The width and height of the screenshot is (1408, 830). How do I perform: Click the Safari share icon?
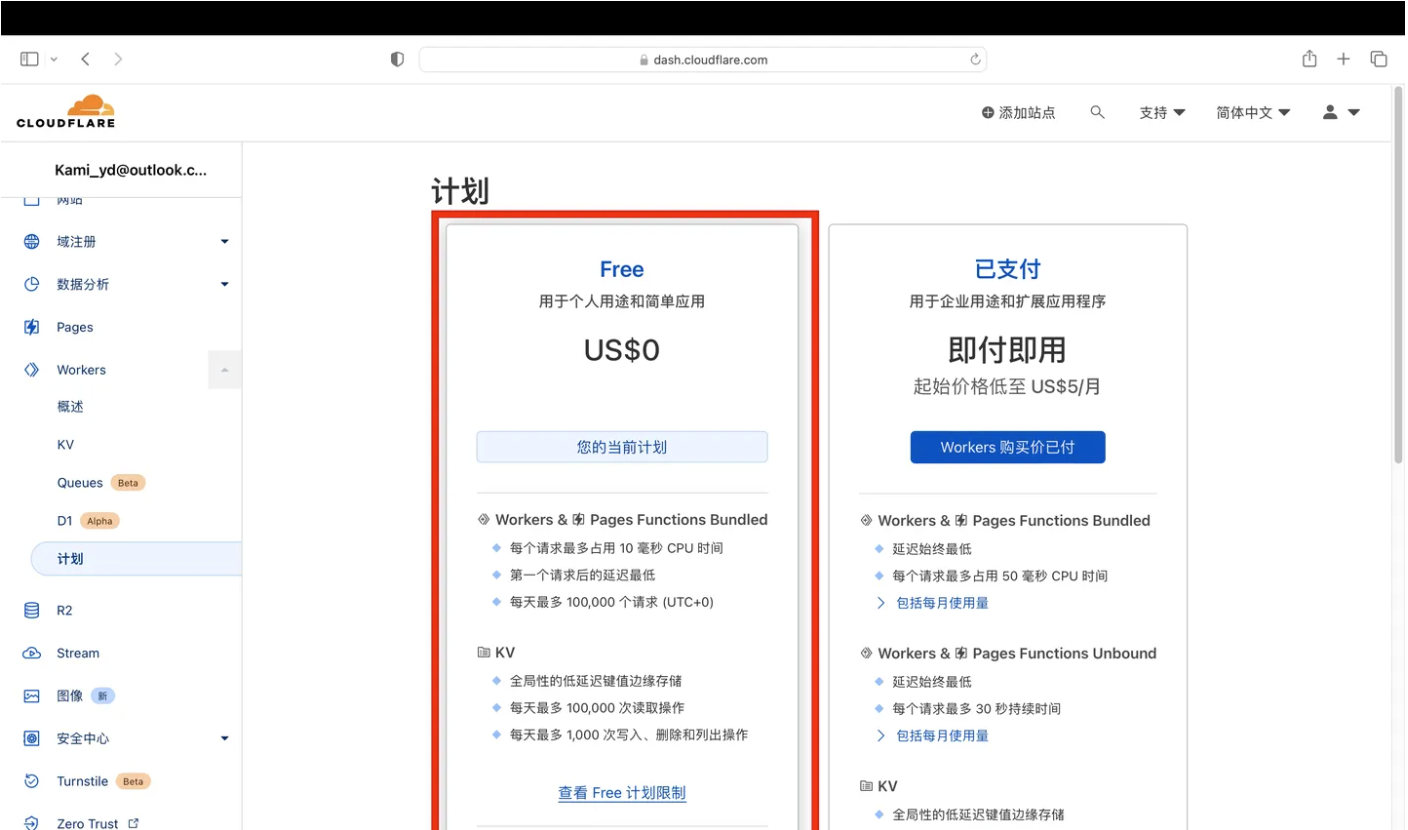(x=1309, y=59)
